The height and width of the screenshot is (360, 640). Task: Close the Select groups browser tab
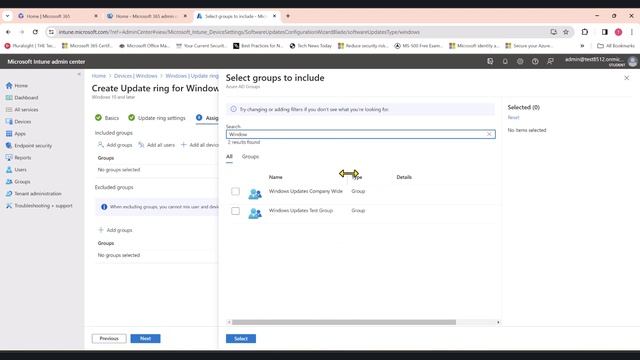[274, 16]
